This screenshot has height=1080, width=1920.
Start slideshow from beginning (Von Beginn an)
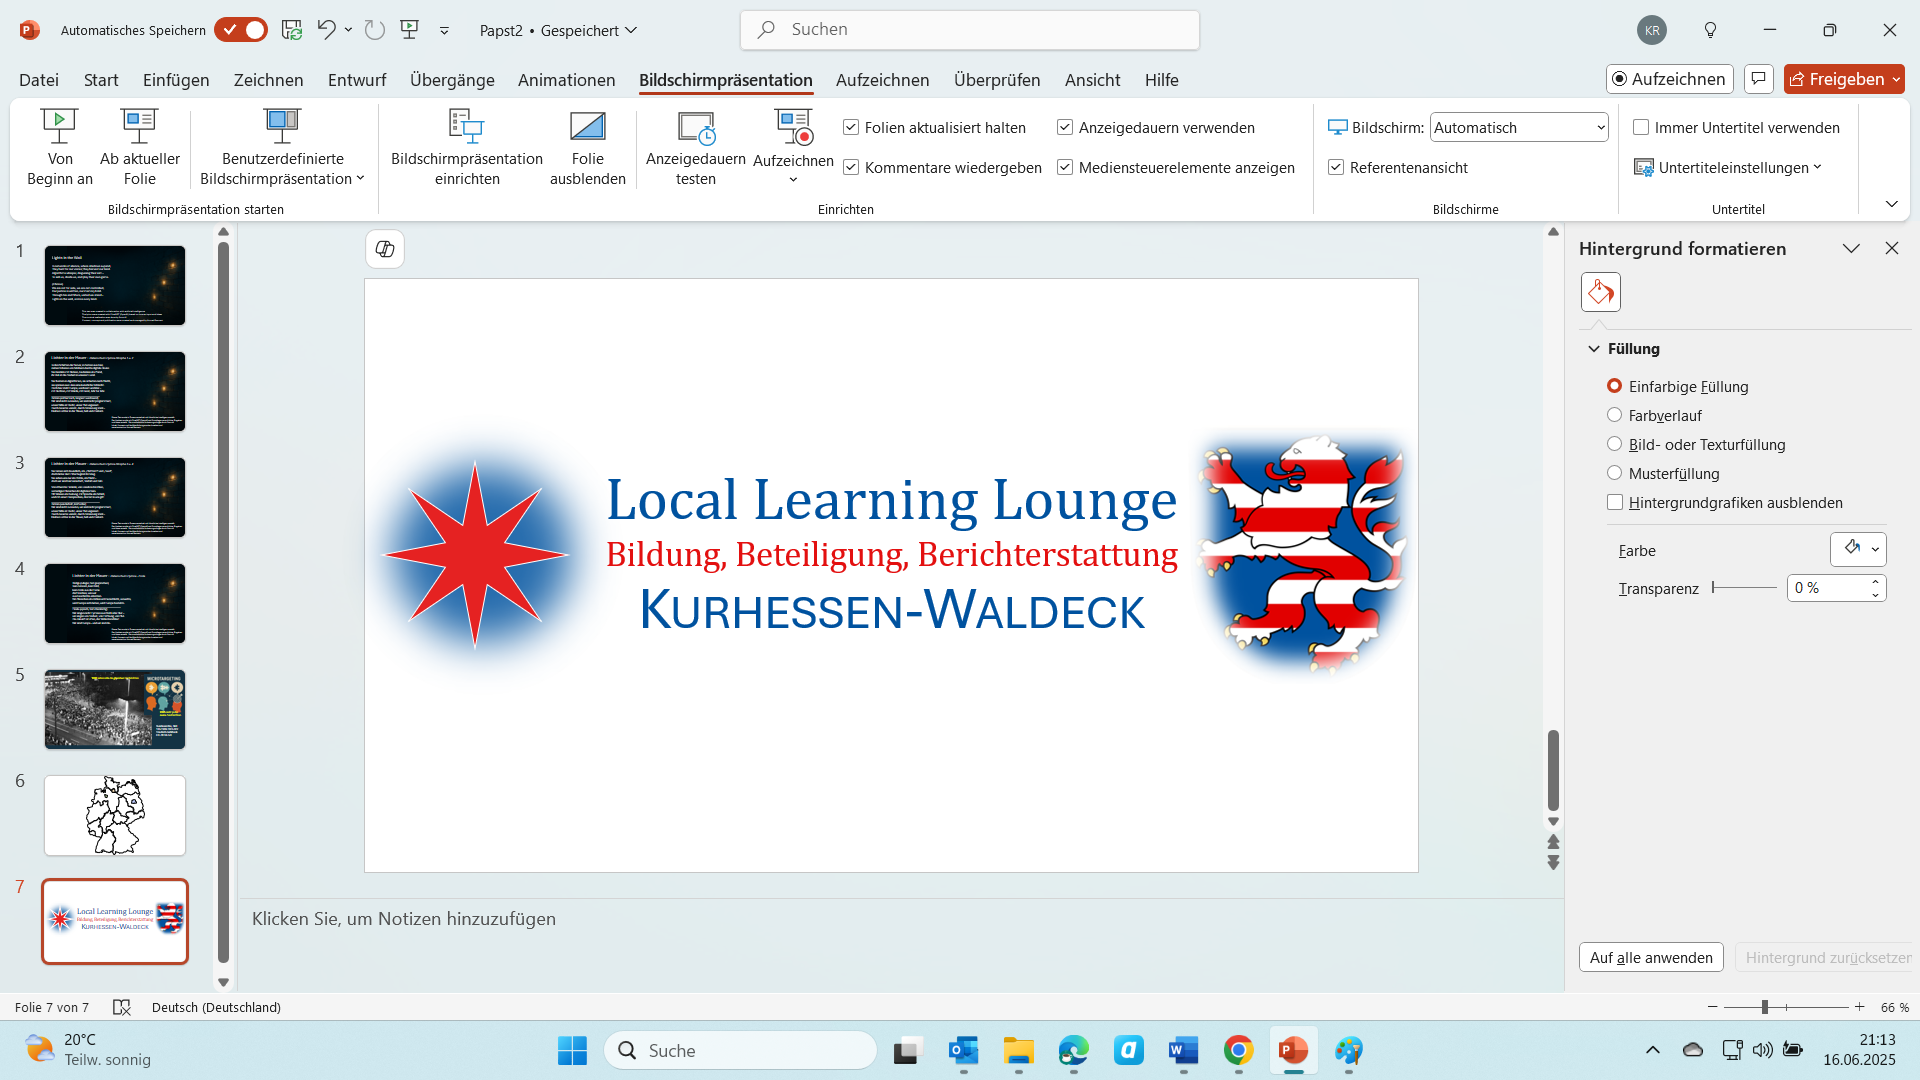click(60, 147)
